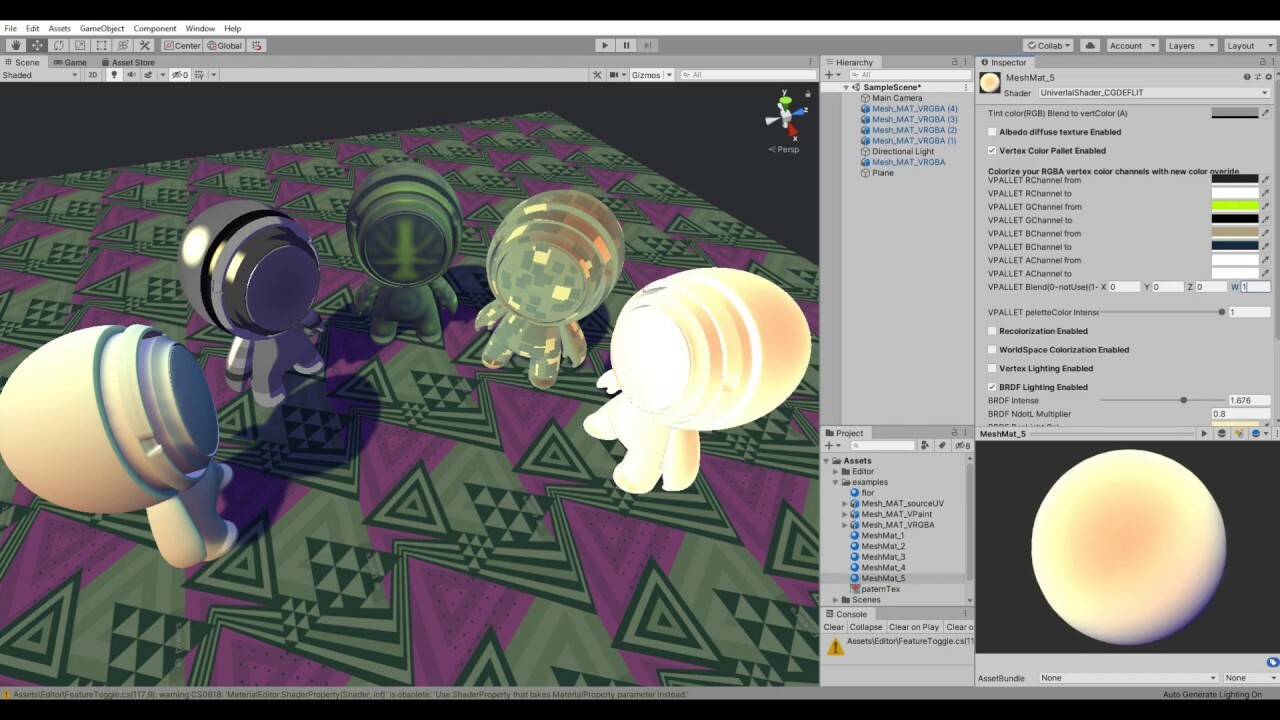Viewport: 1280px width, 720px height.
Task: Play the material preview animation
Action: (x=1204, y=434)
